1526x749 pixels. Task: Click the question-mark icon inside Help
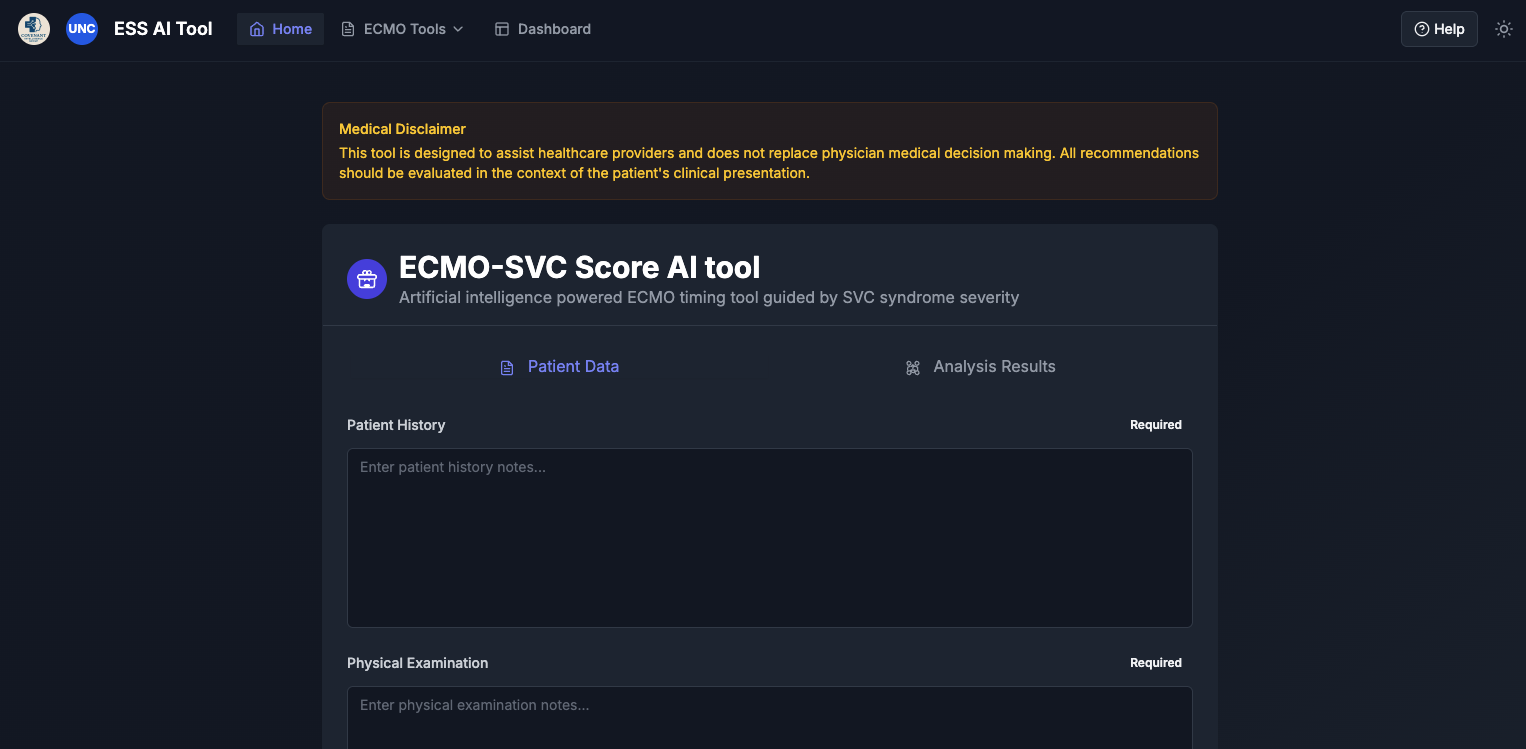coord(1421,29)
